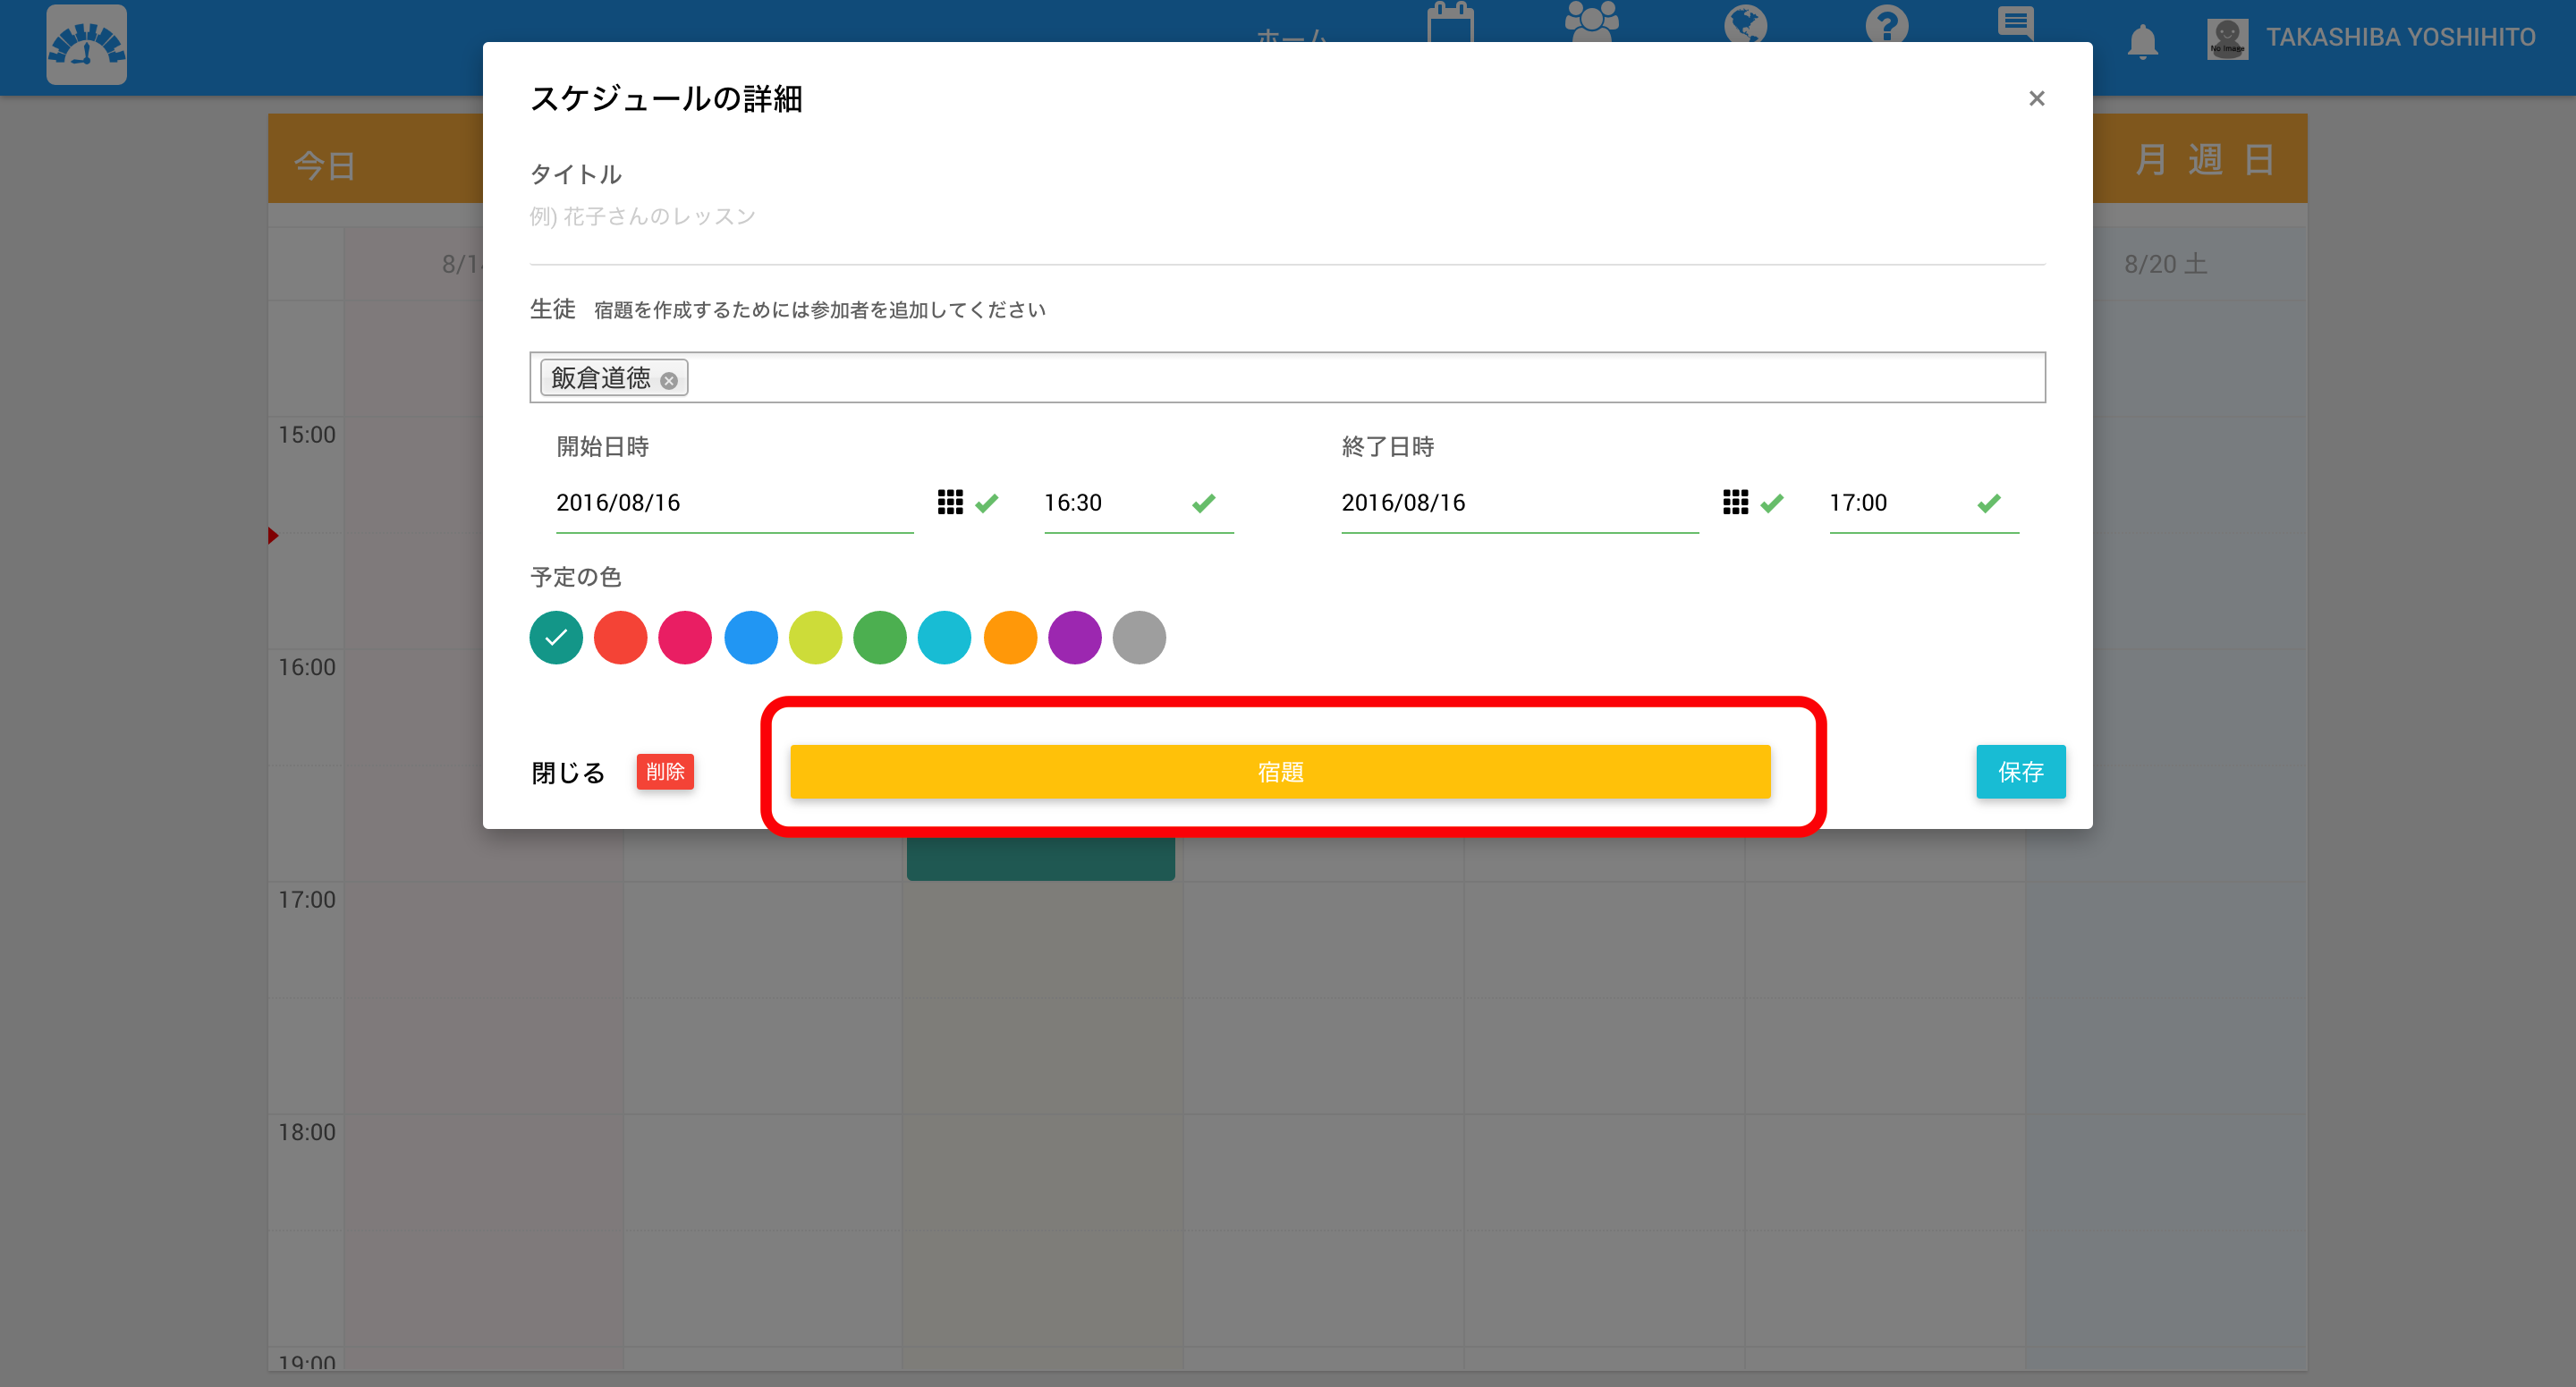Viewport: 2576px width, 1387px height.
Task: Open the calendar icon in top navigation
Action: click(1450, 22)
